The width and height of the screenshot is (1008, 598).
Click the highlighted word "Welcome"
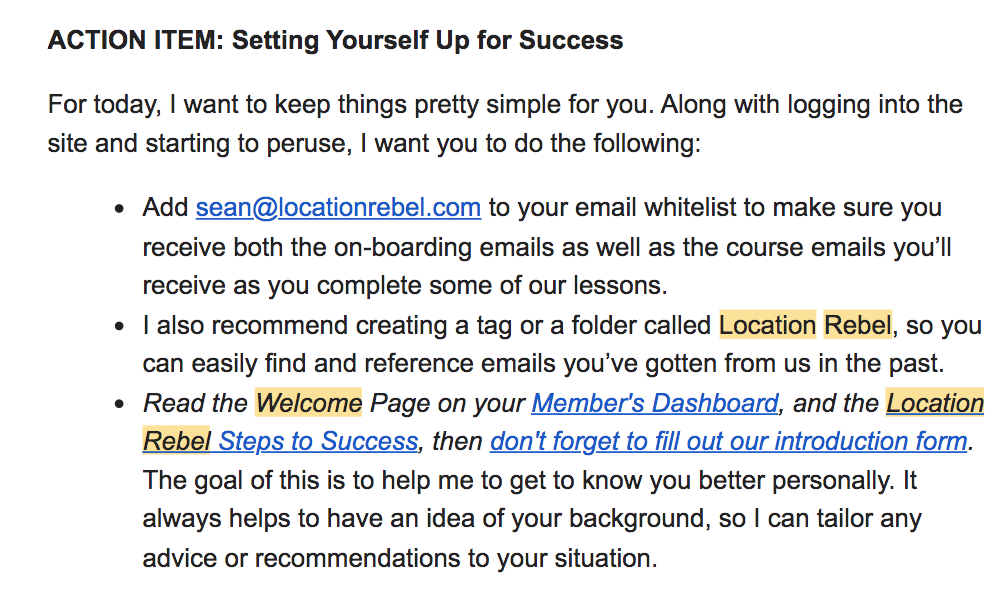click(309, 403)
